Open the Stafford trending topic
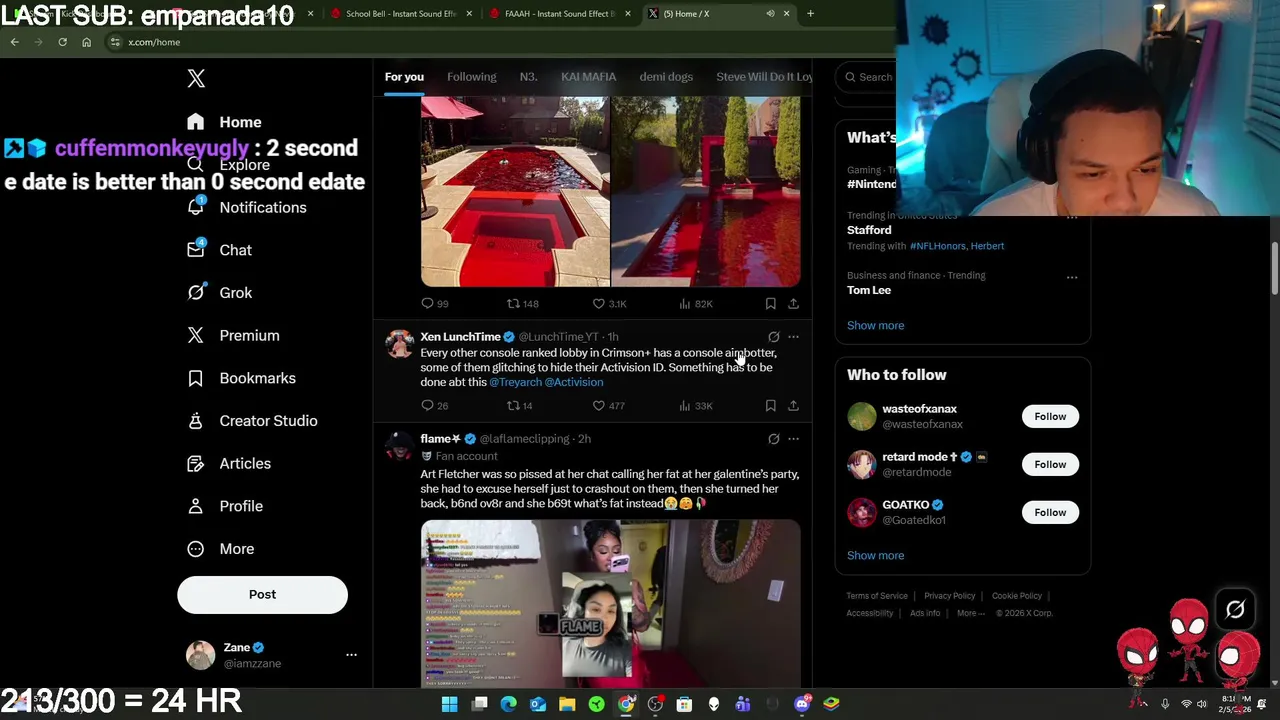 [x=869, y=230]
